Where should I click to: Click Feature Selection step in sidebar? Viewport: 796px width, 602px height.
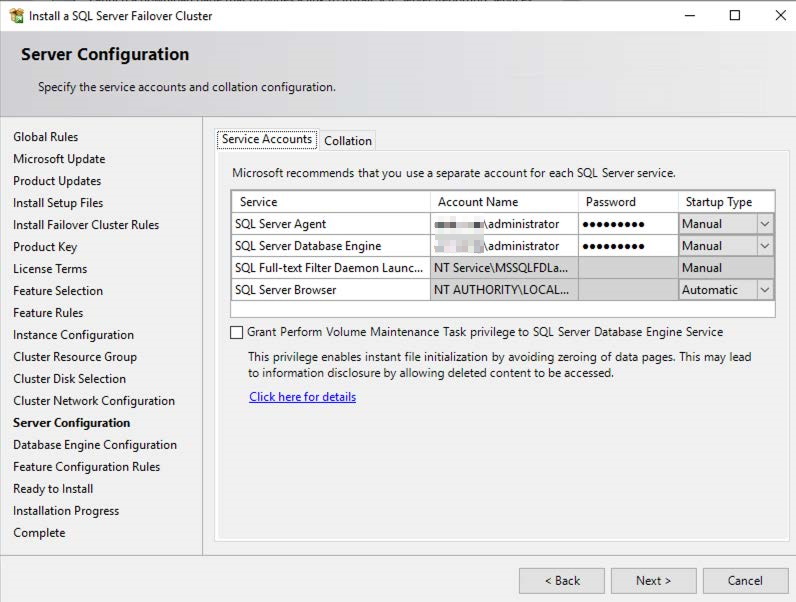[58, 291]
